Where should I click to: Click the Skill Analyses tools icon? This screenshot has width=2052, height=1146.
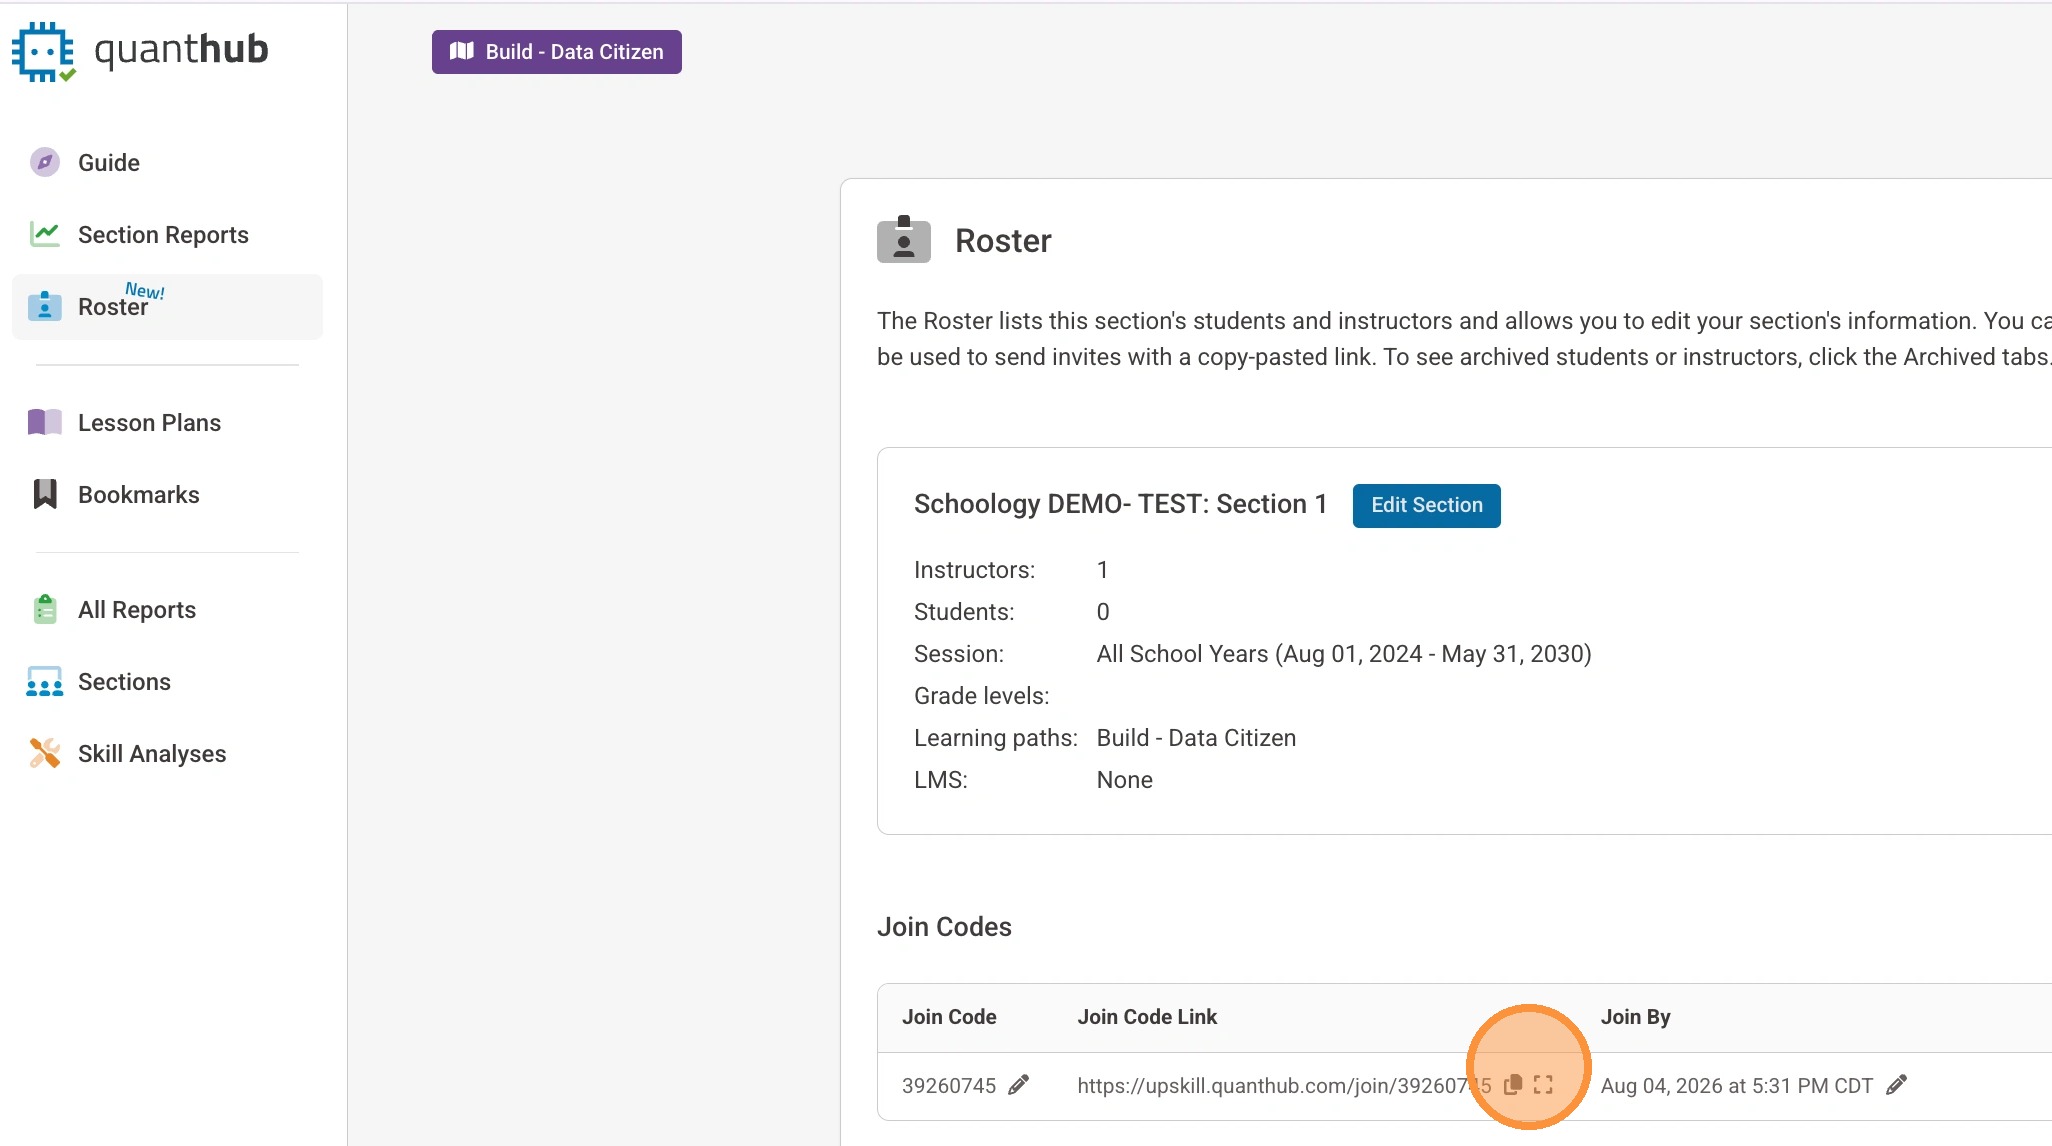[44, 753]
